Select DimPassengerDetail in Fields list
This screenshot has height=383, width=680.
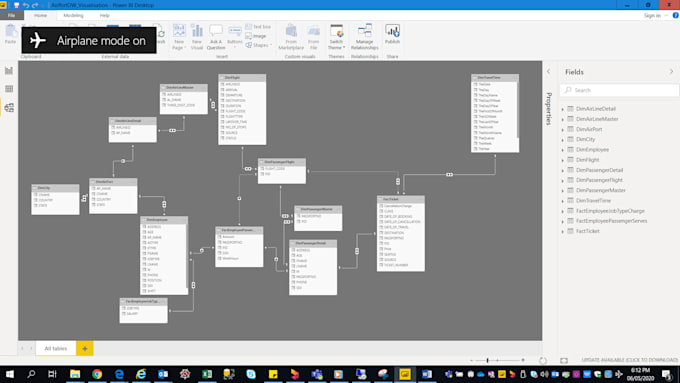coord(599,170)
